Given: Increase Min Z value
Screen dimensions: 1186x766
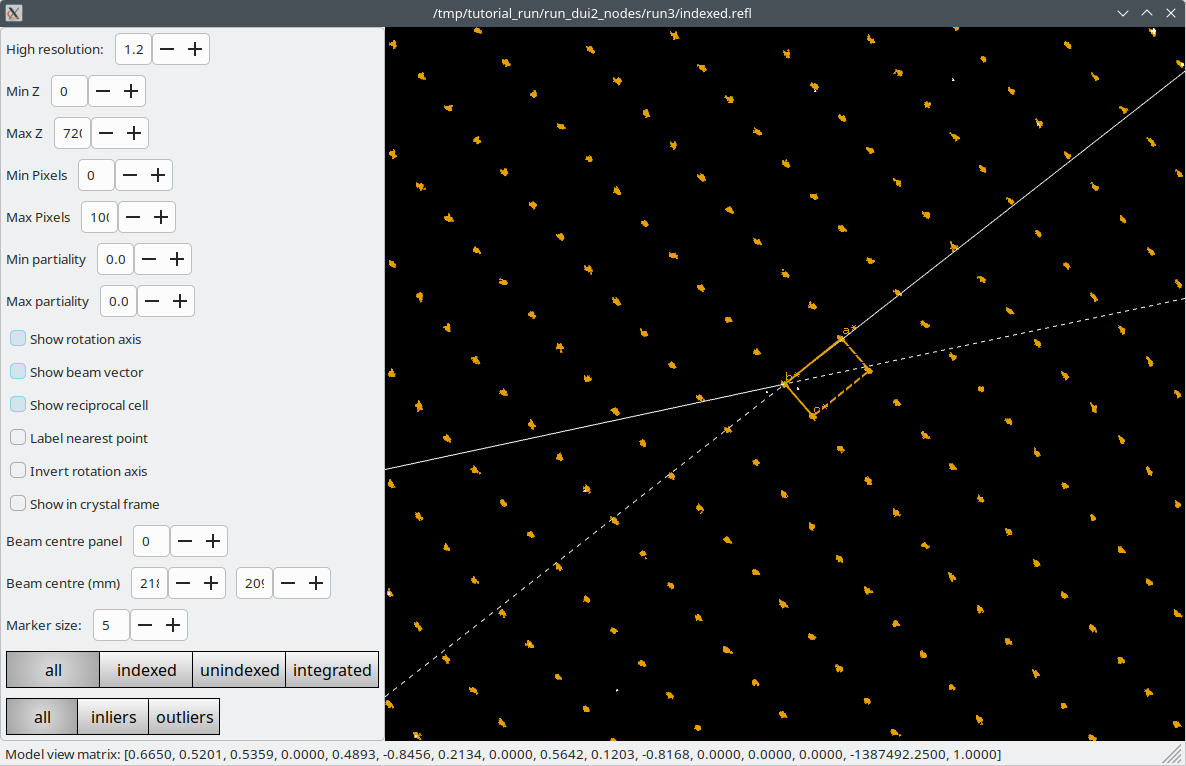Looking at the screenshot, I should click(131, 91).
